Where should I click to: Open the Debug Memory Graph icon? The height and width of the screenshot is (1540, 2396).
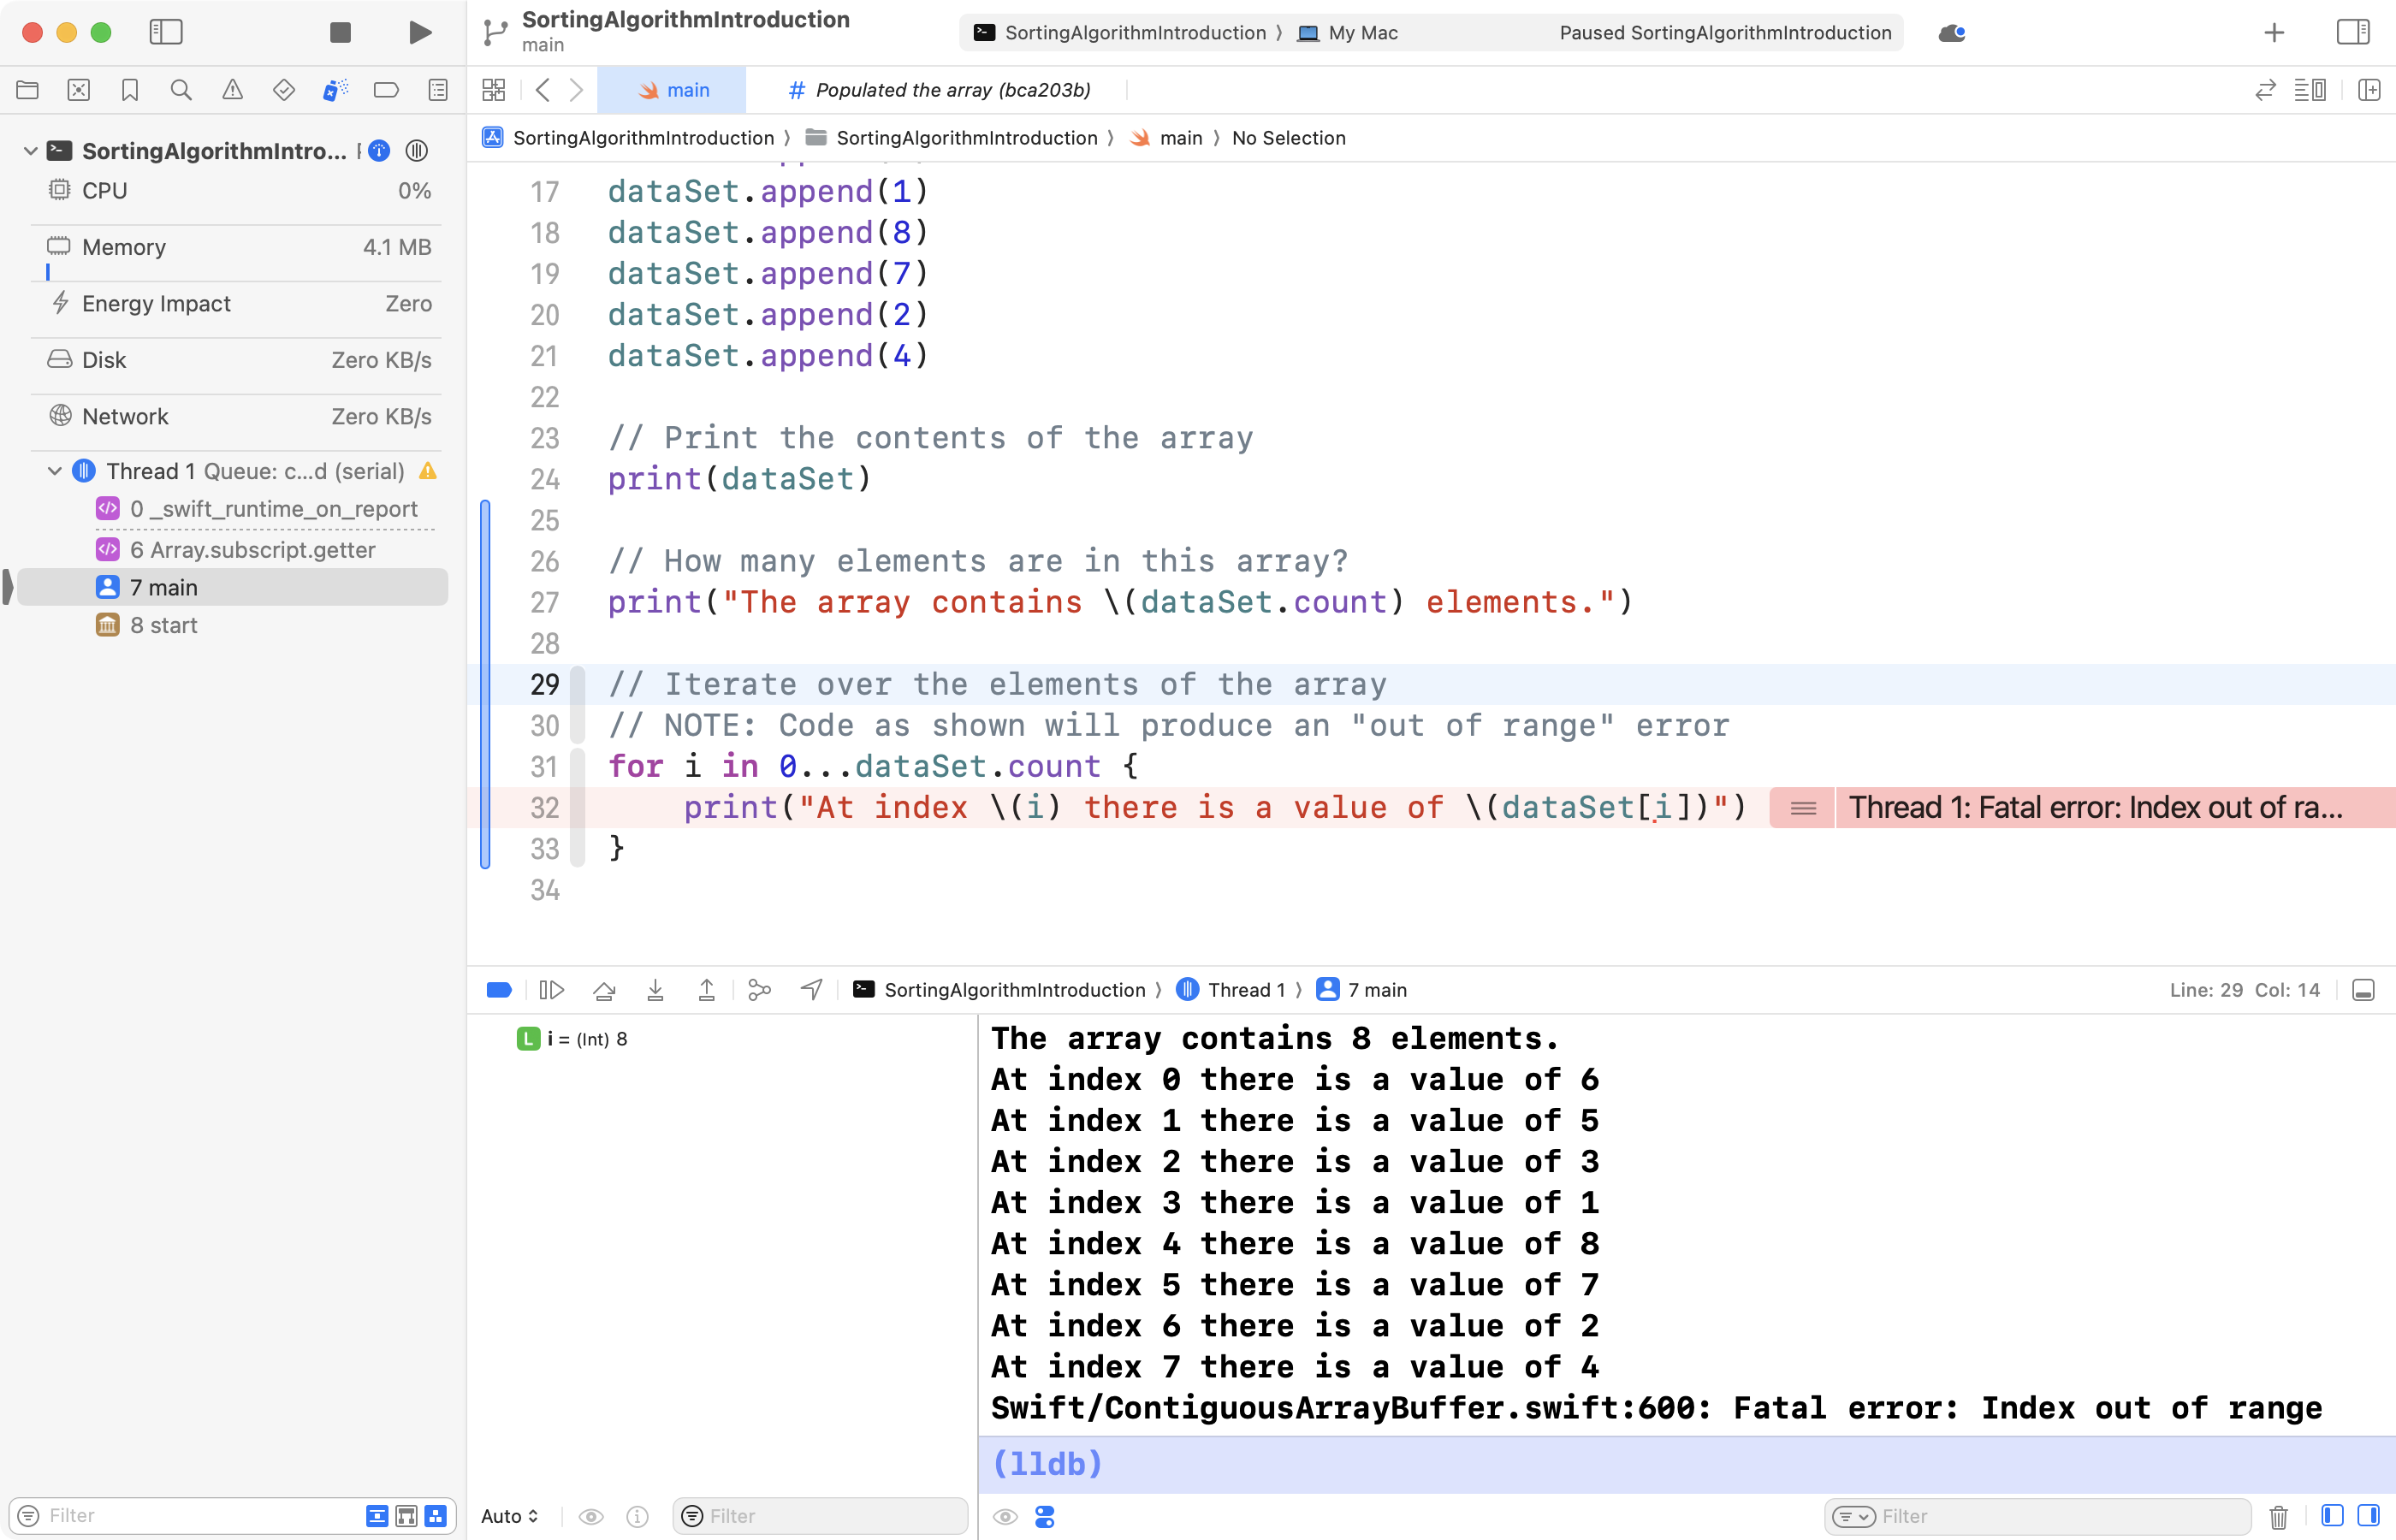759,989
